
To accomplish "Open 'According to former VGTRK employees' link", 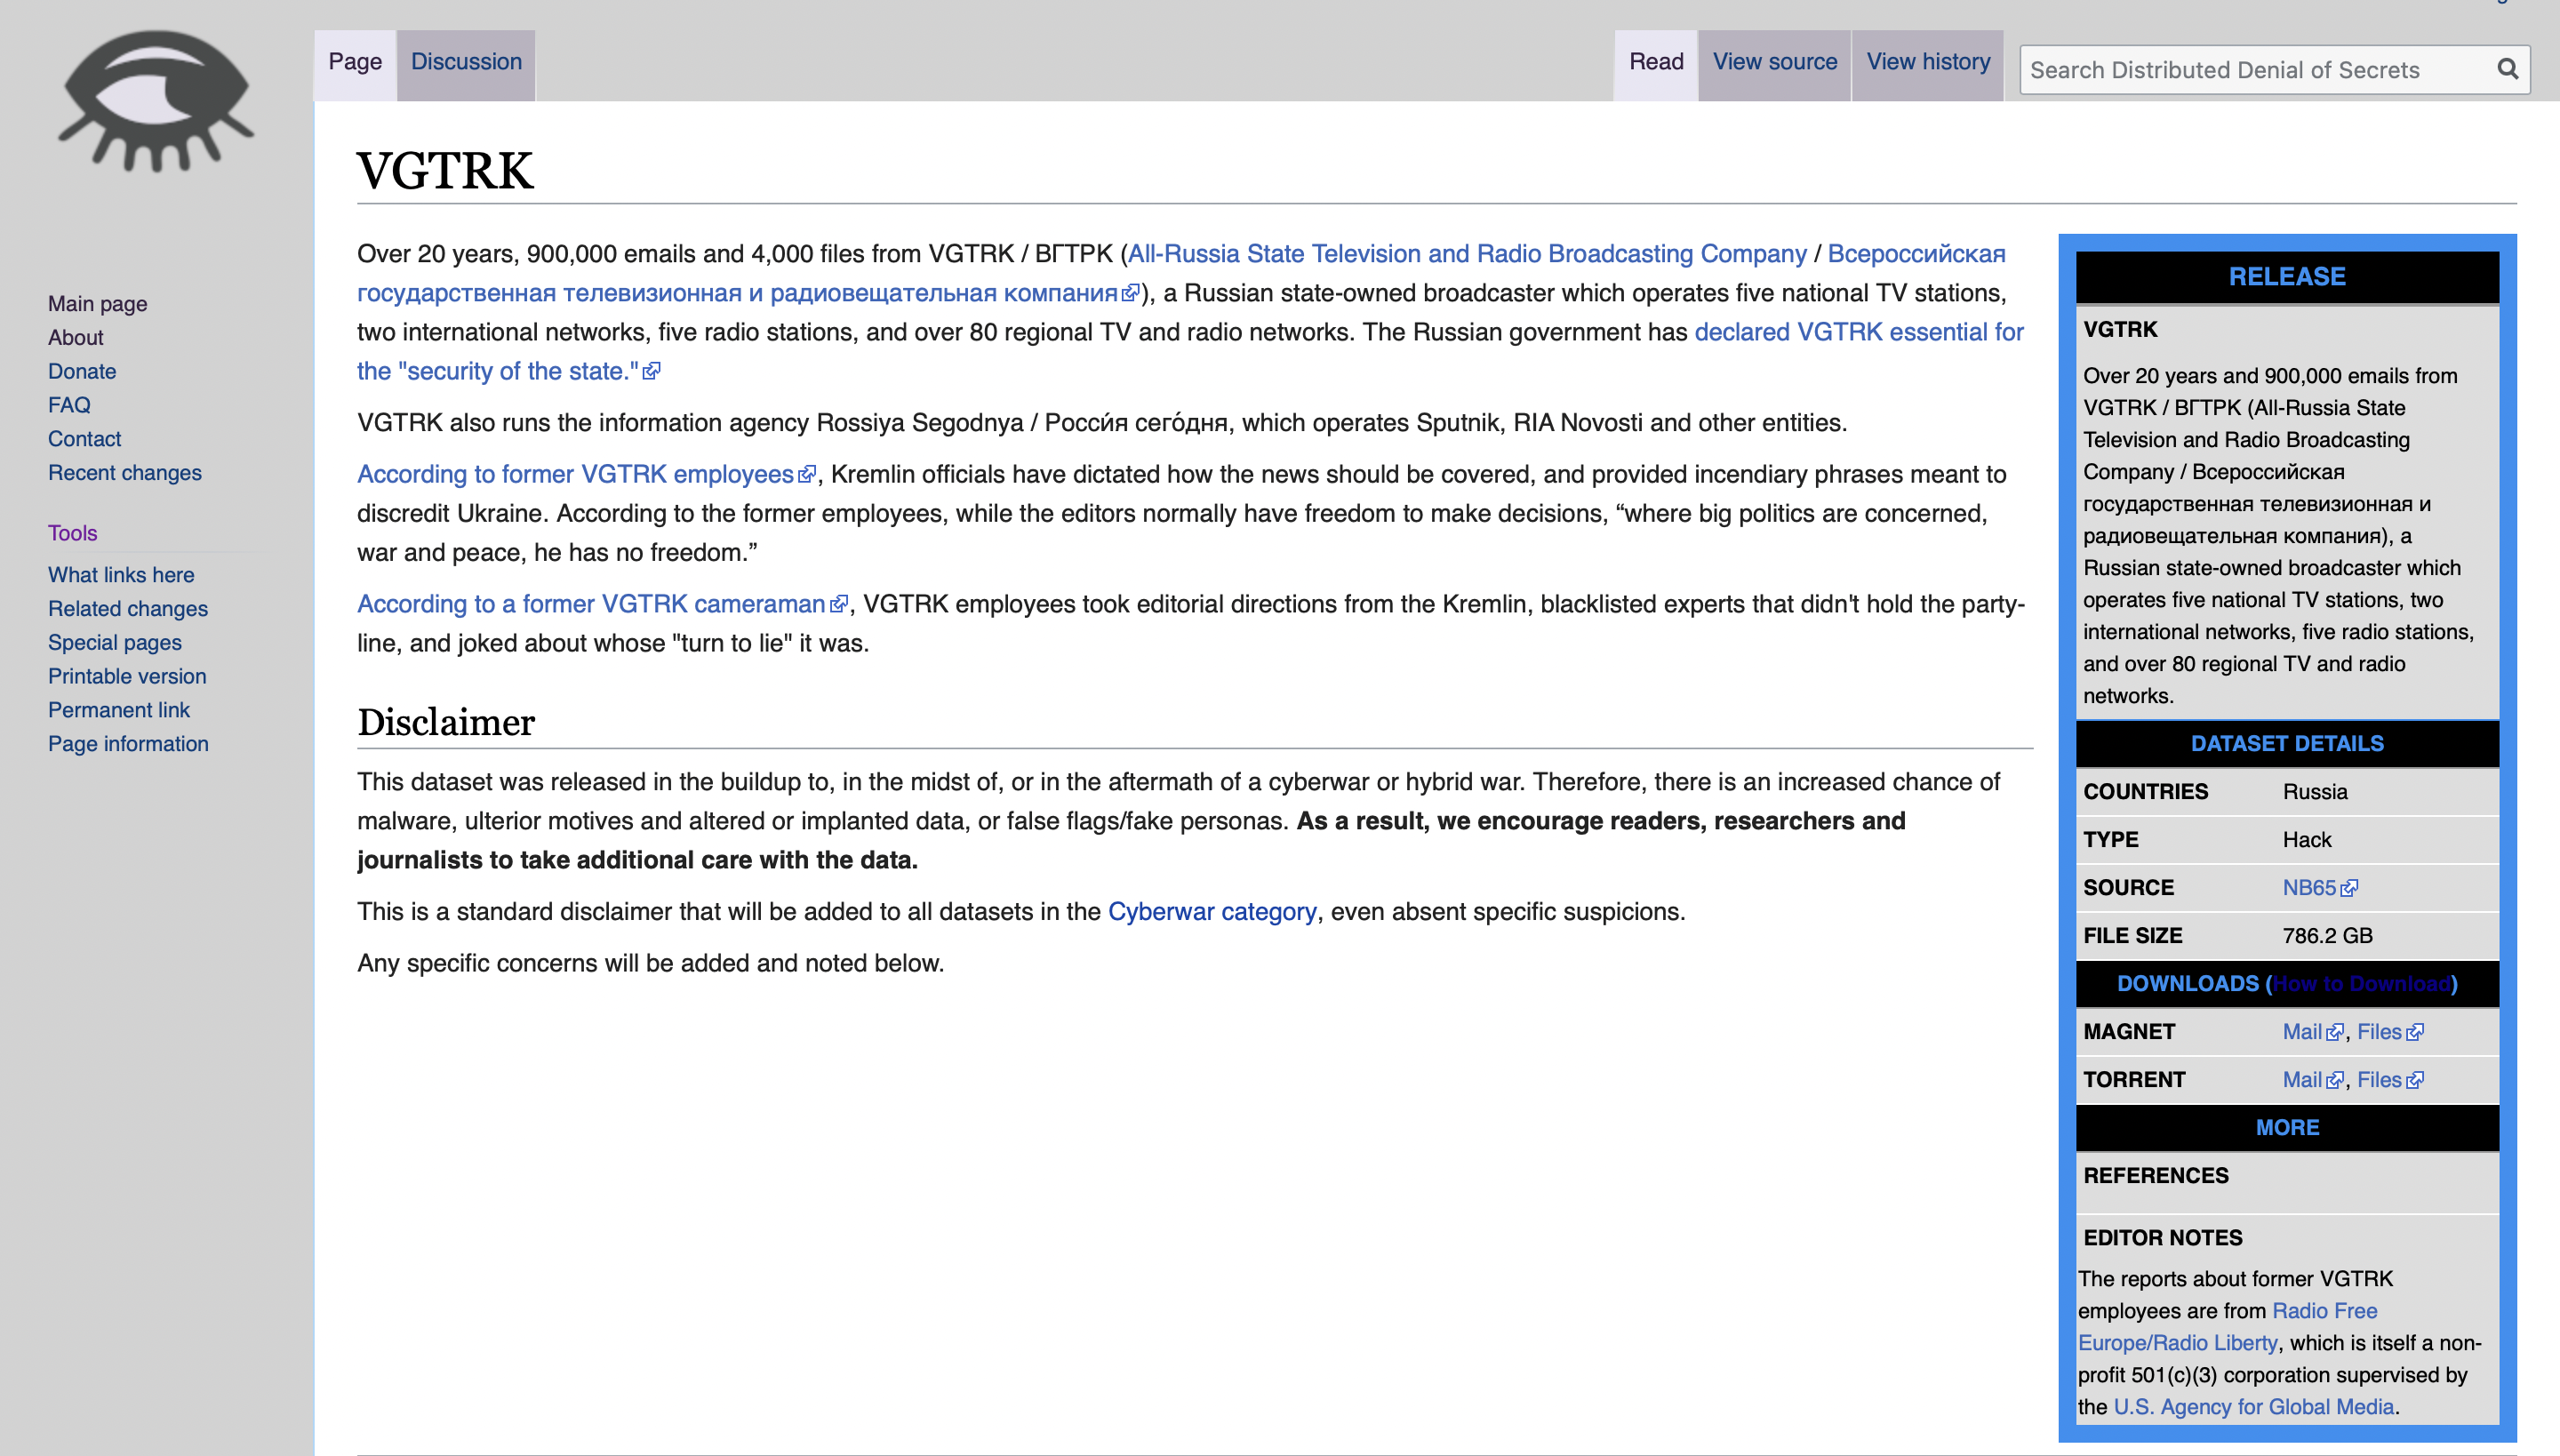I will click(575, 474).
